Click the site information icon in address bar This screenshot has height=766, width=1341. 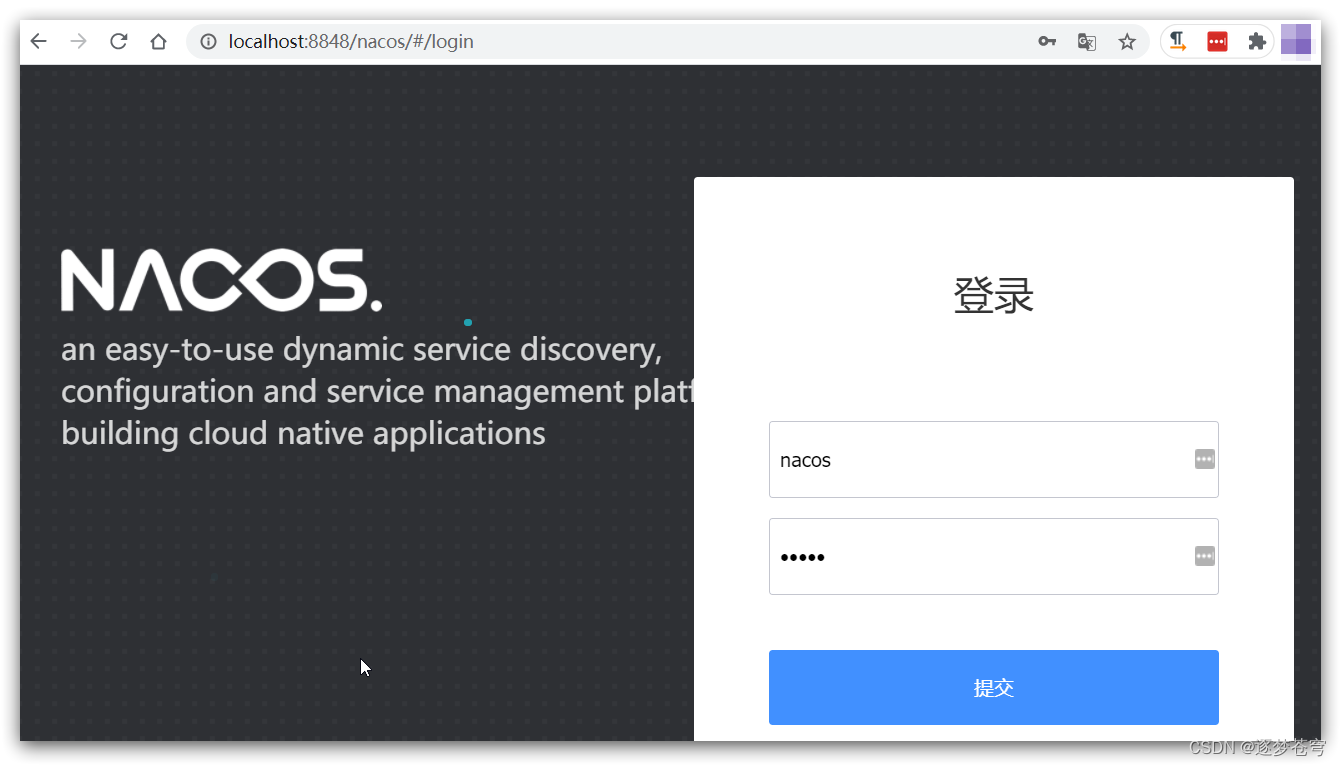(x=207, y=41)
